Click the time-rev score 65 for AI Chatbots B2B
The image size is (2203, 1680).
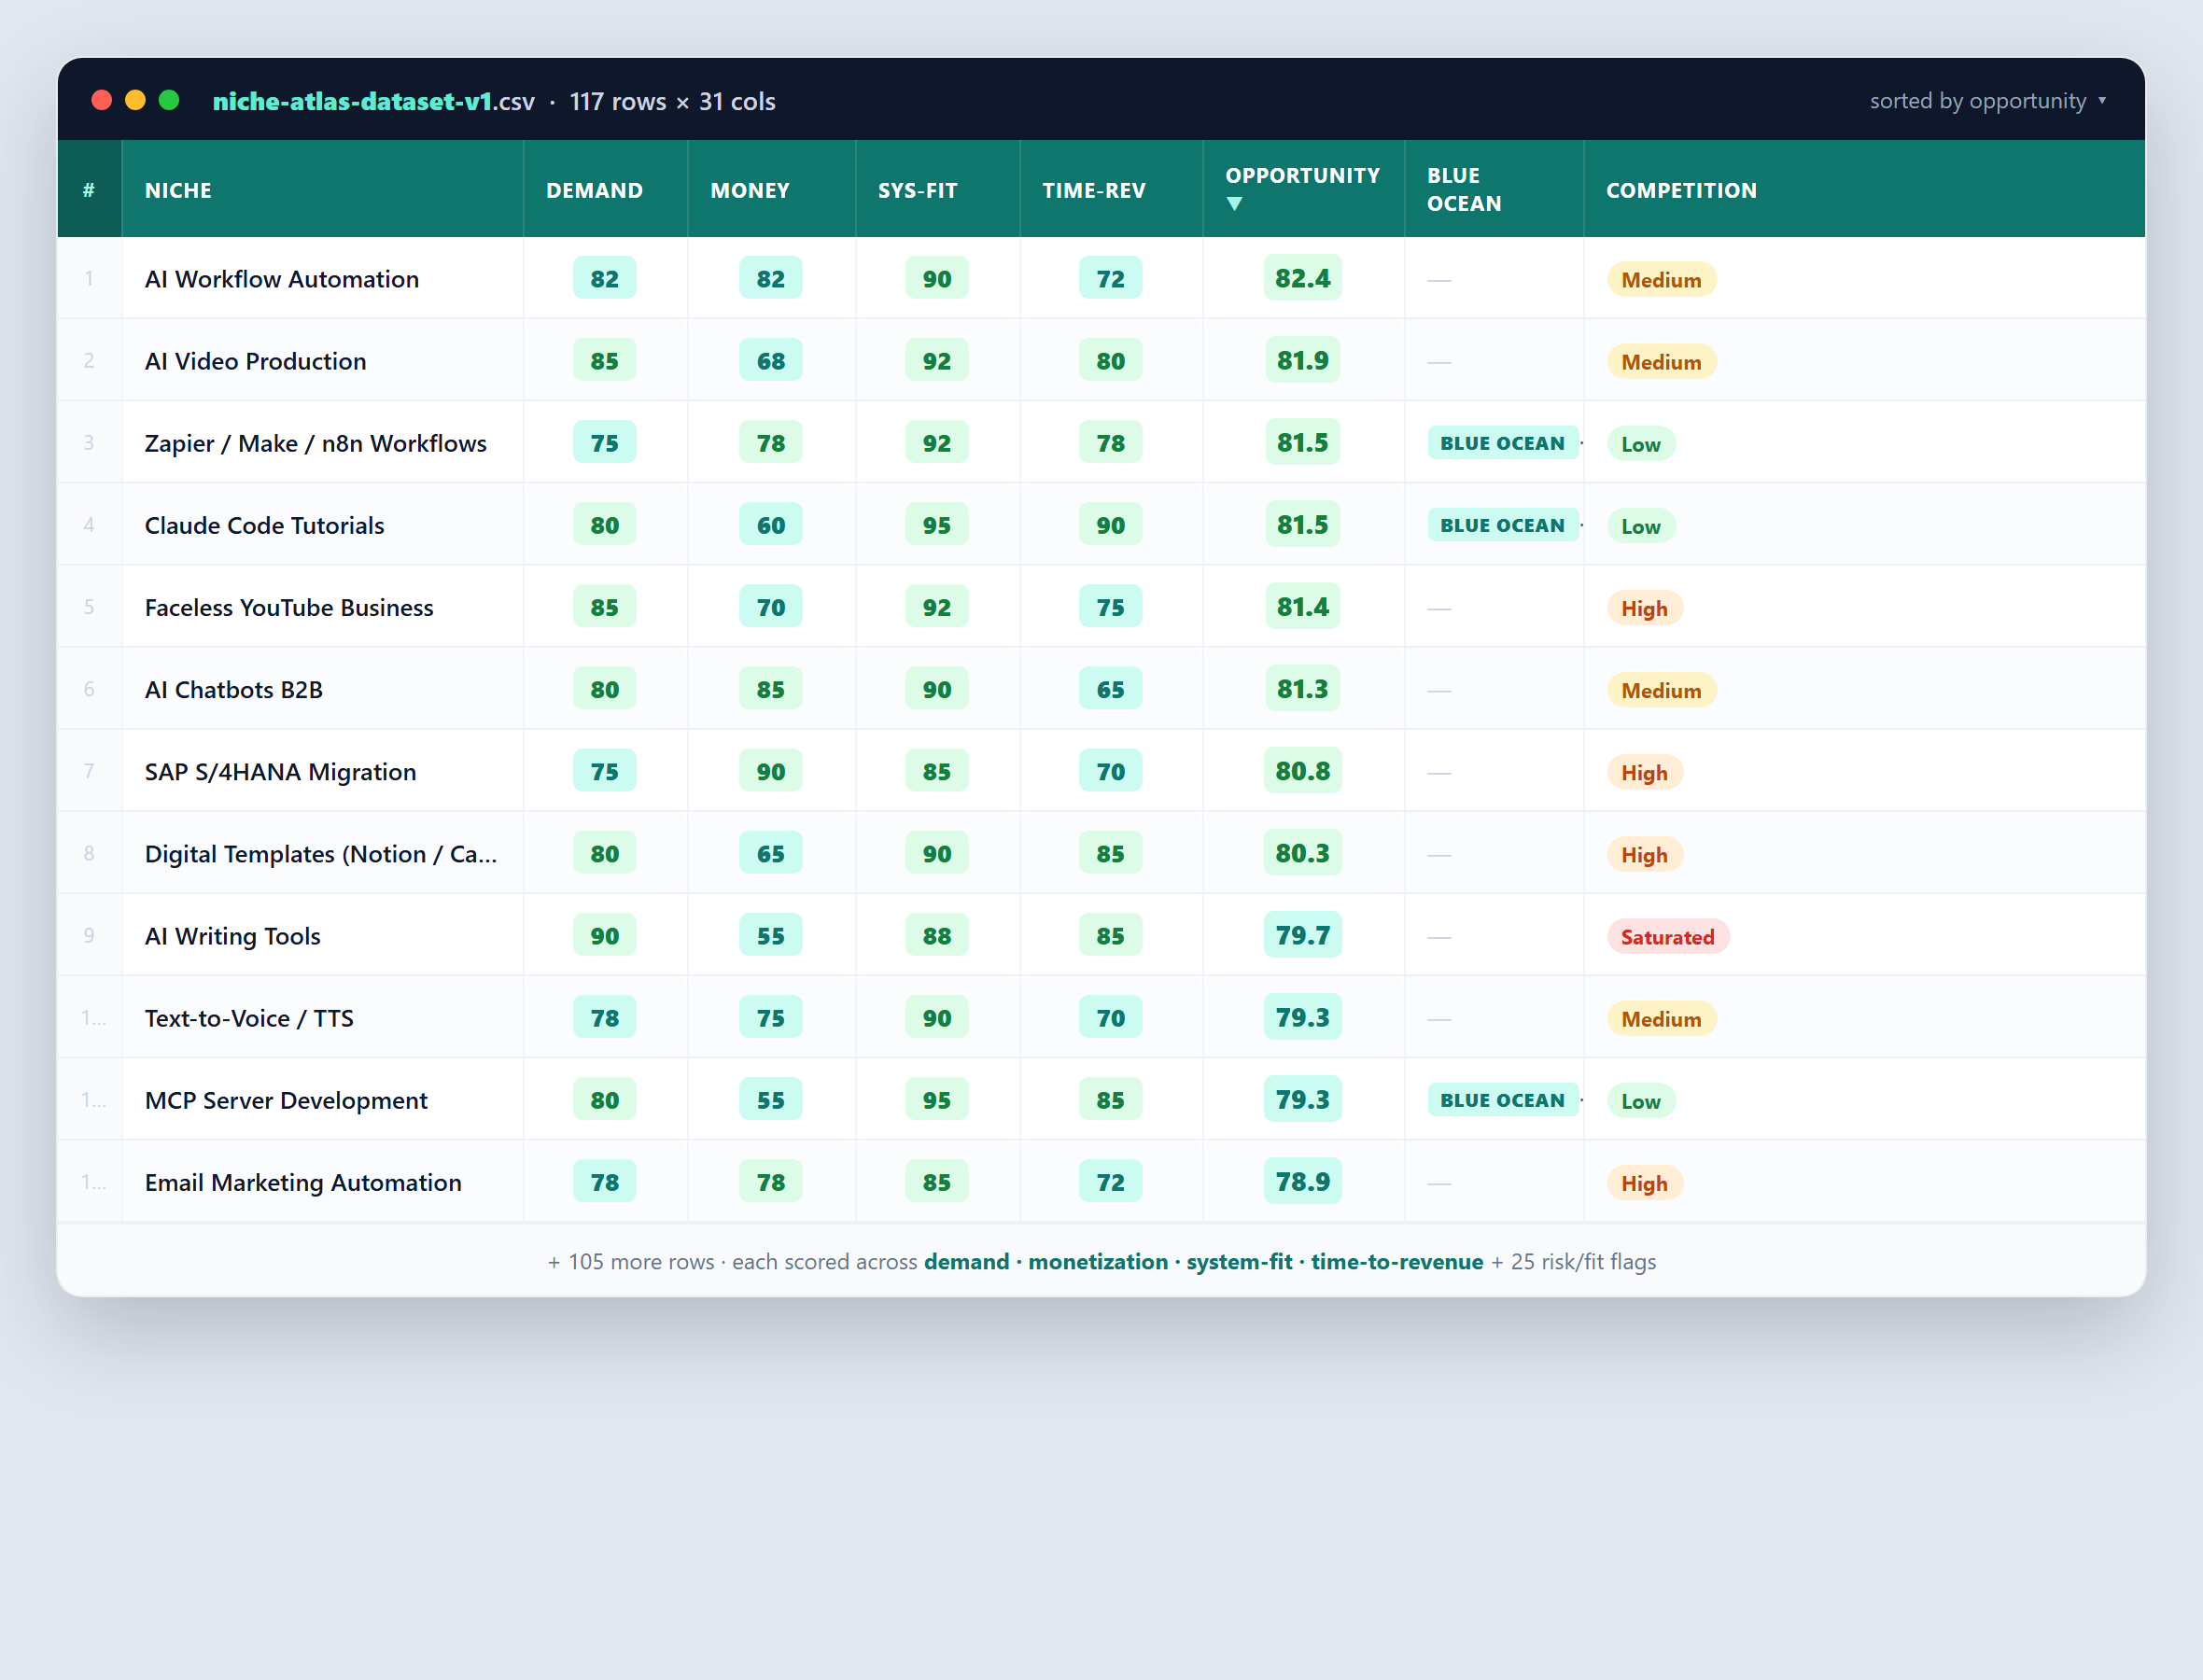pyautogui.click(x=1110, y=689)
